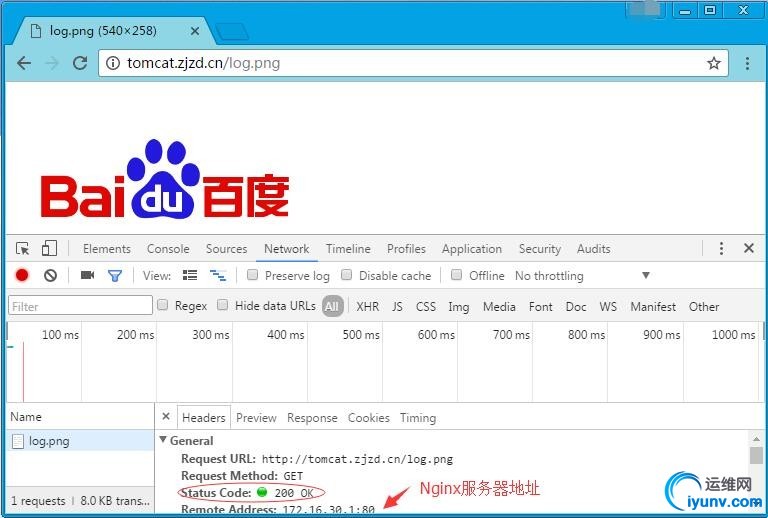Filter requests by Media
768x518 pixels.
[499, 306]
